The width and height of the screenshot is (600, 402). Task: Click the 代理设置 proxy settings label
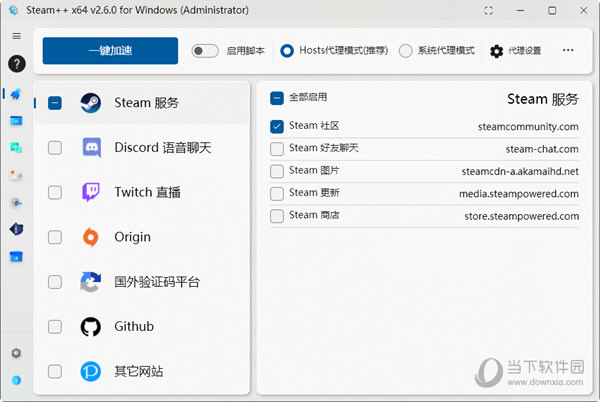(525, 51)
